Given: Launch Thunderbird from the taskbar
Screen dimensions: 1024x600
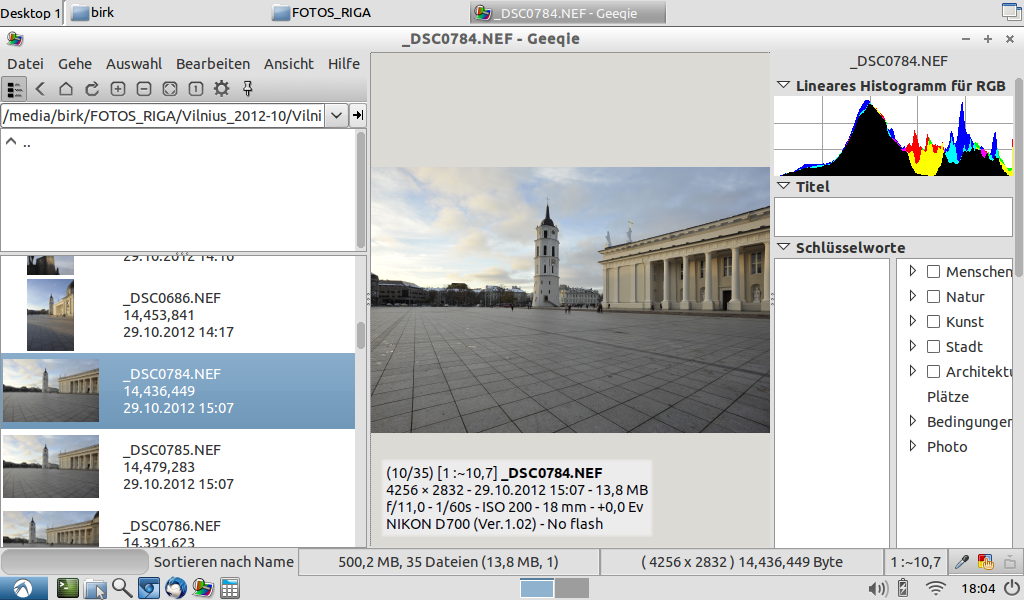Looking at the screenshot, I should click(x=176, y=588).
